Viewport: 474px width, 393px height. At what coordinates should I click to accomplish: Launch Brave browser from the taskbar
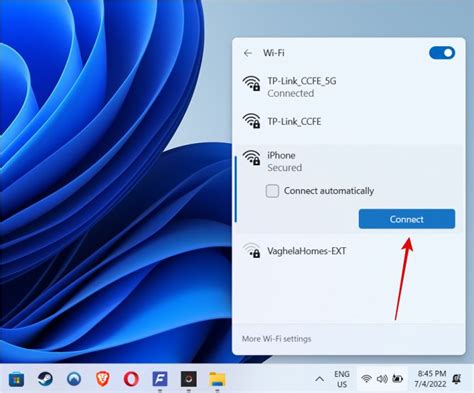[x=102, y=379]
